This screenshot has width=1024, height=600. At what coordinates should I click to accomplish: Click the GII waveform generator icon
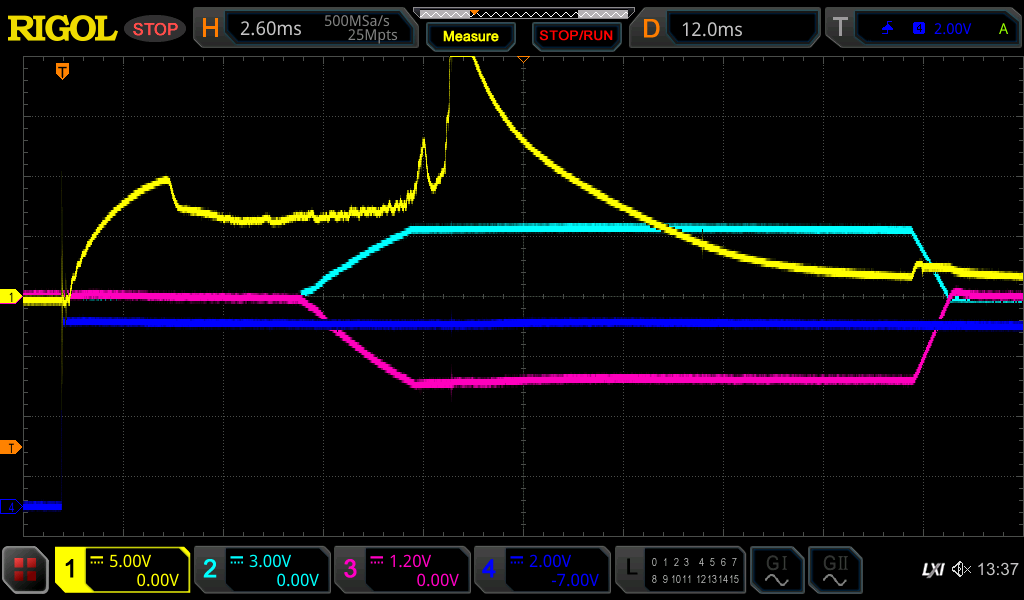(x=835, y=570)
